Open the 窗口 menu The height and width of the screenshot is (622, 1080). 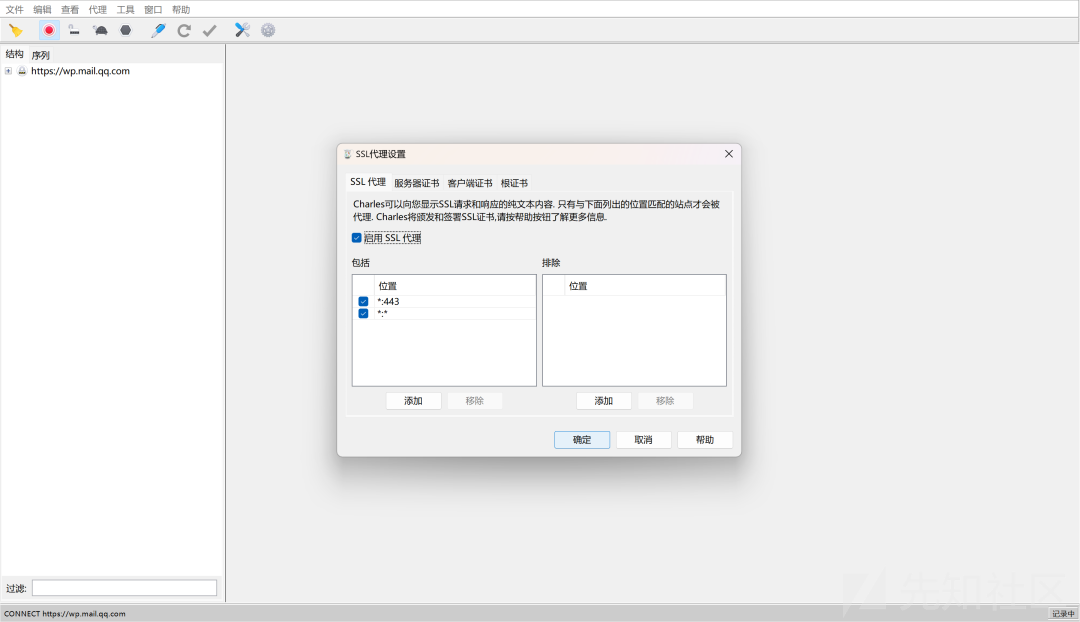(x=153, y=10)
